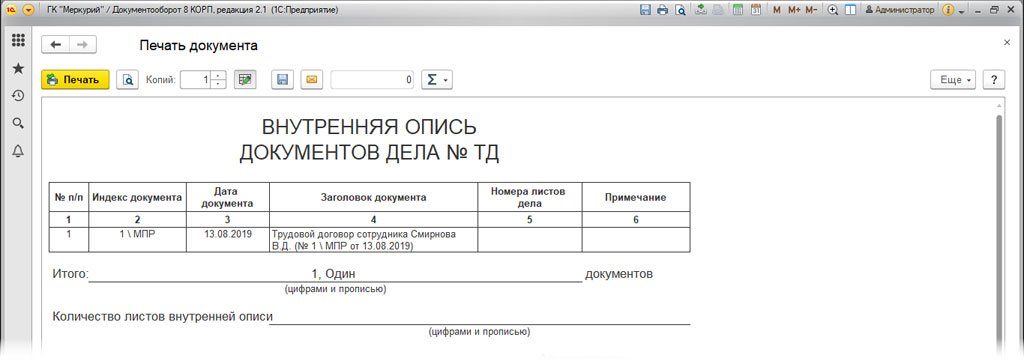
Task: Click the text Количество листов внутренней описи
Action: (x=162, y=317)
